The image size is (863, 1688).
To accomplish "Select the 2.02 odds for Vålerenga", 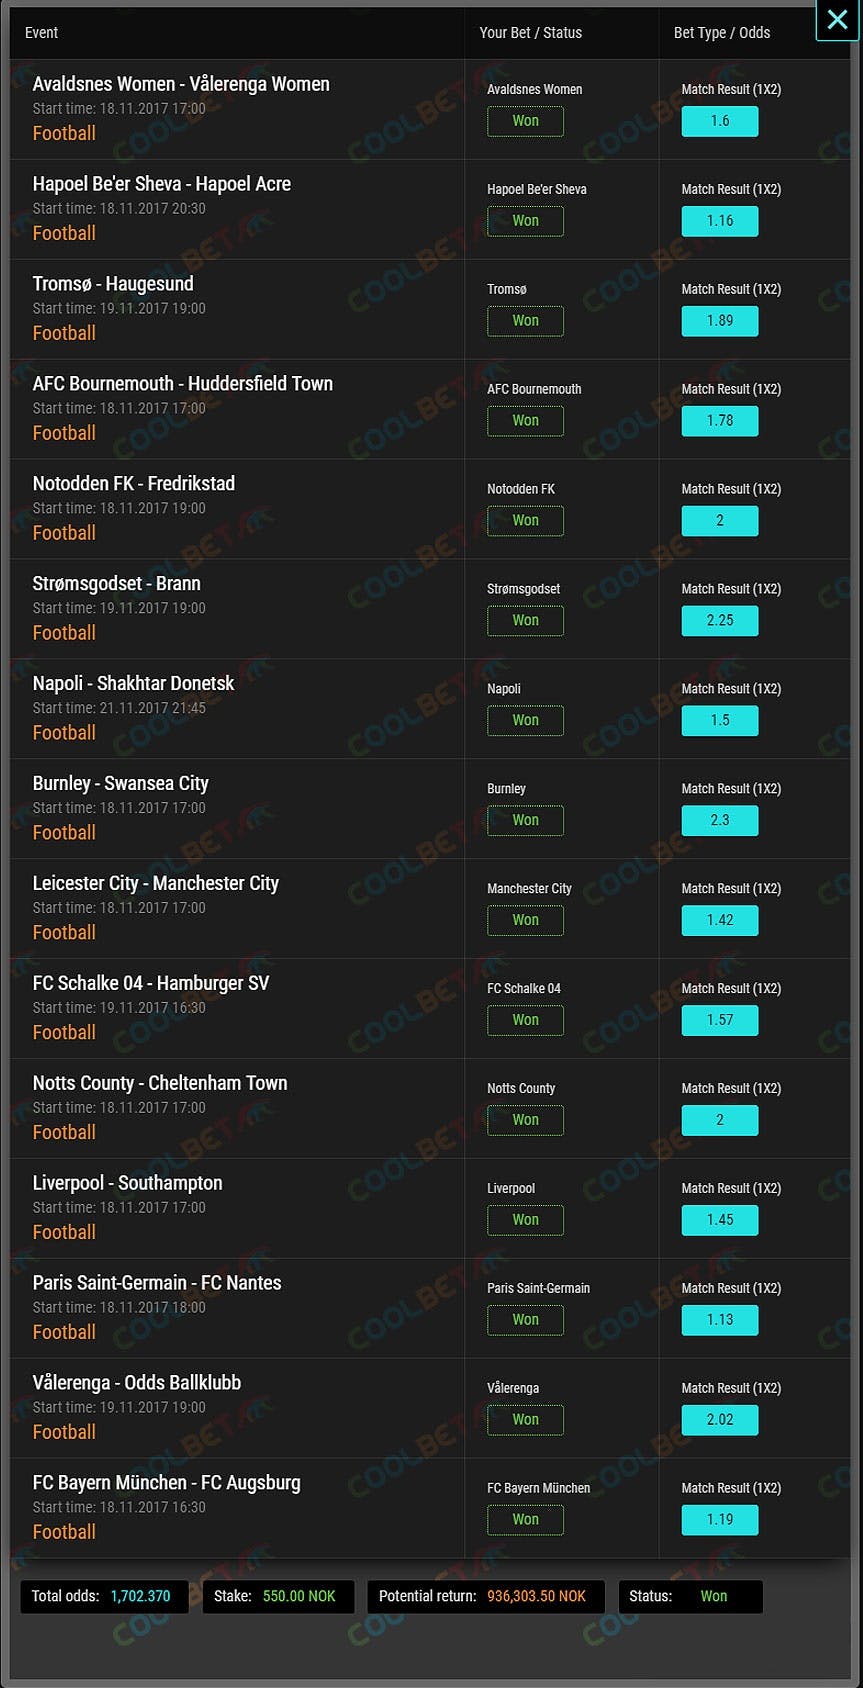I will (x=719, y=1421).
